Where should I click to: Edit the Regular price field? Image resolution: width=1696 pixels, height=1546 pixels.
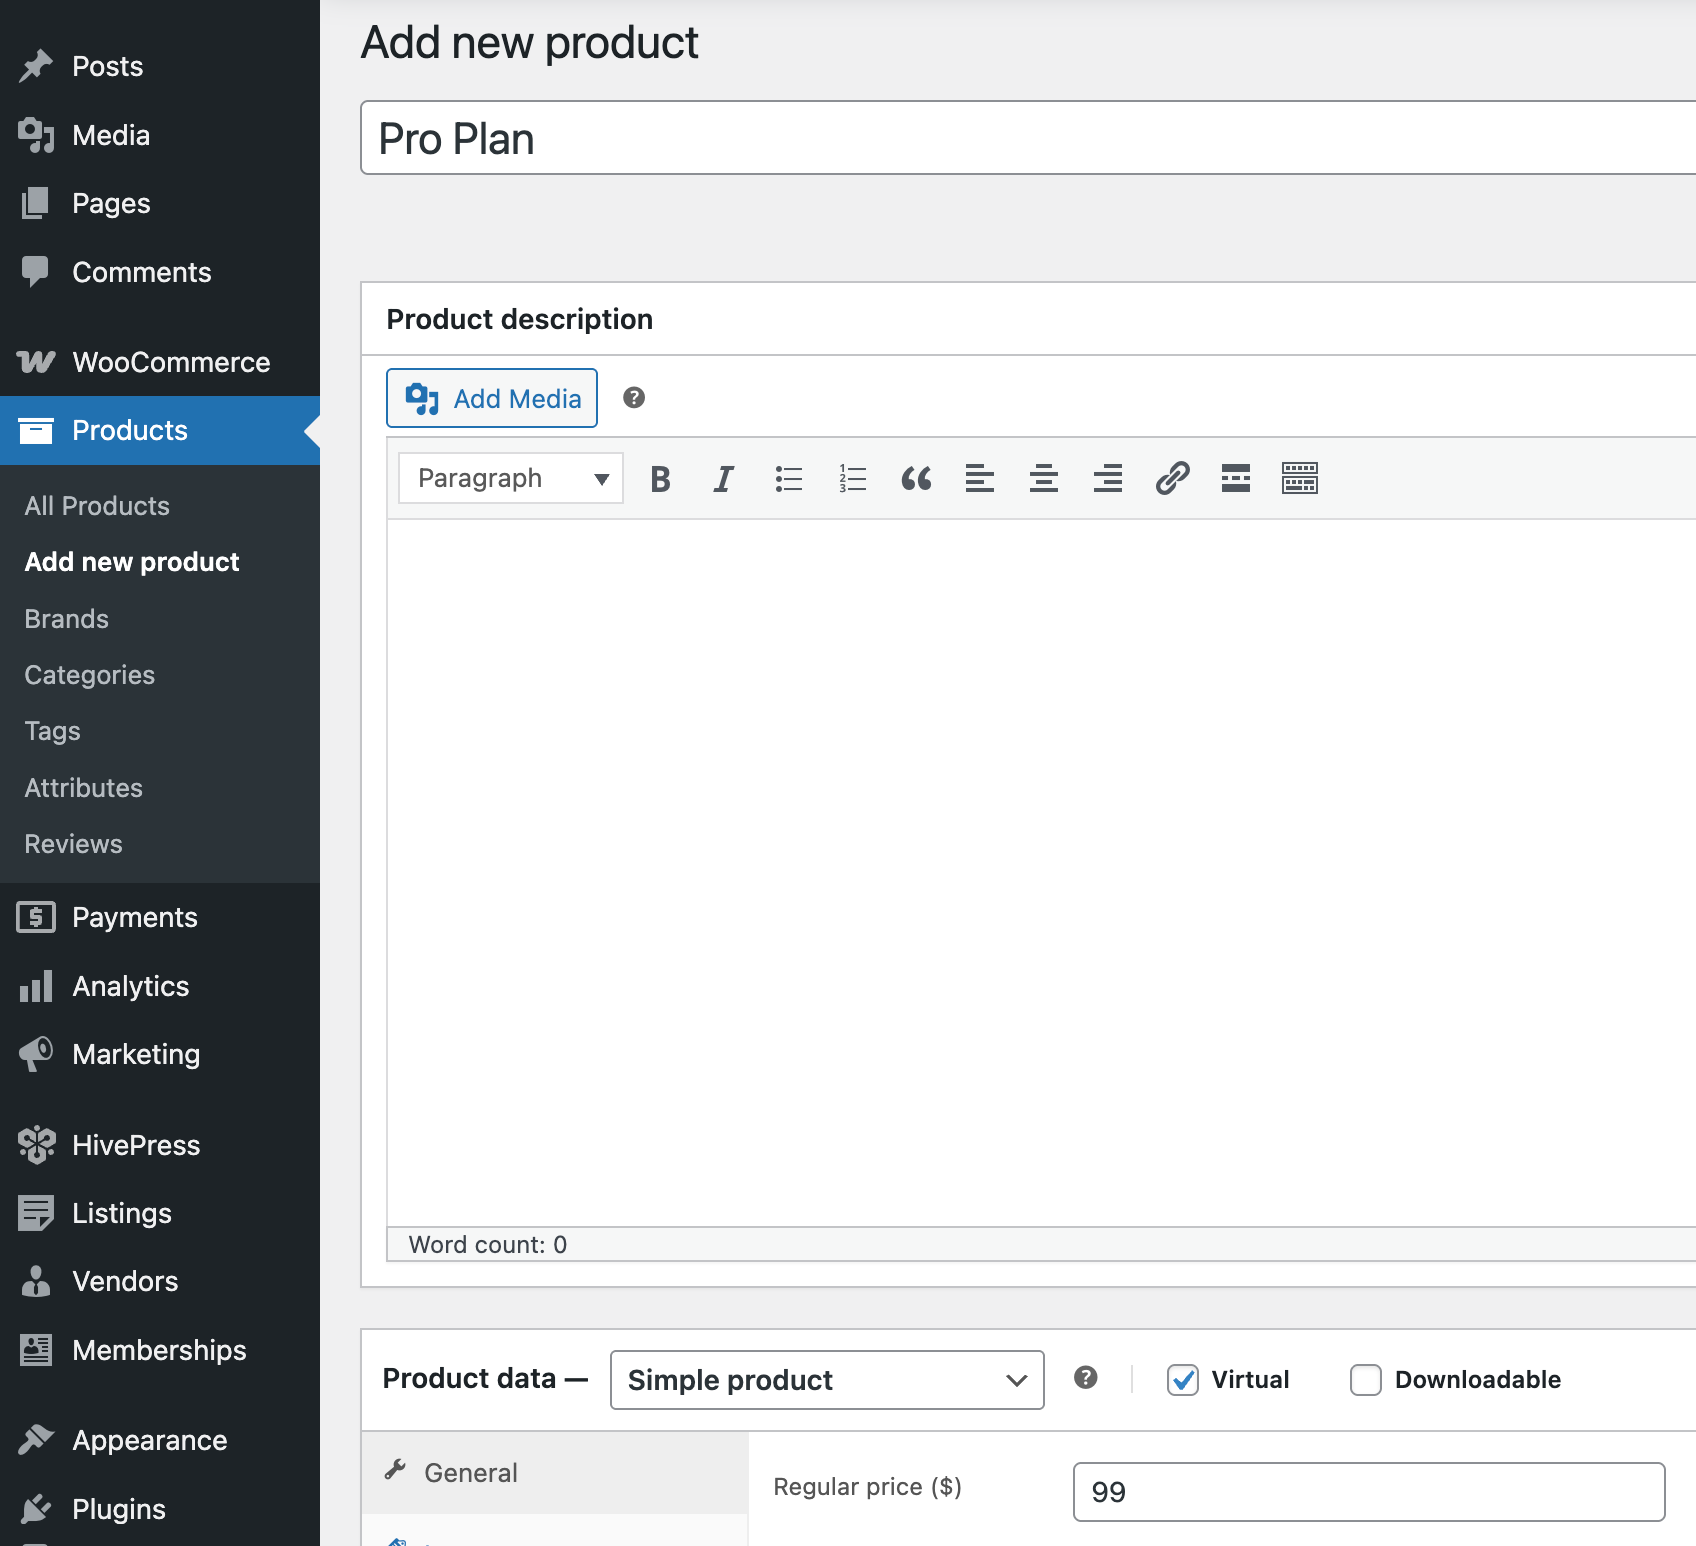pos(1368,1492)
